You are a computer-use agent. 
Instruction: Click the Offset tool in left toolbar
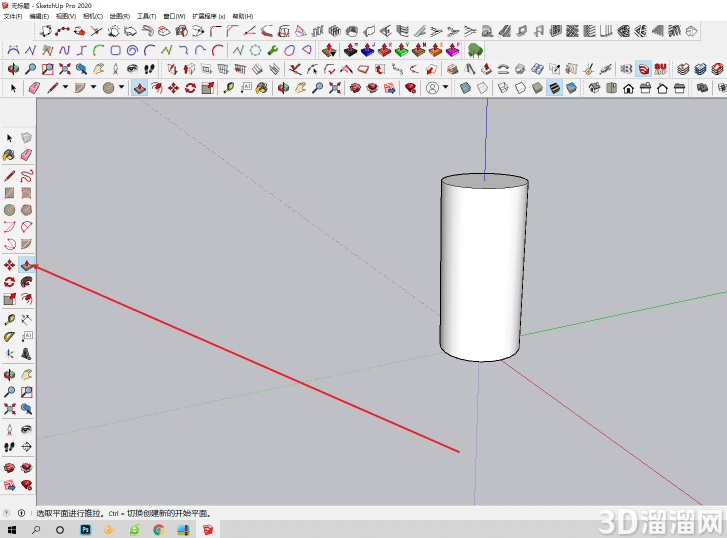pos(26,299)
